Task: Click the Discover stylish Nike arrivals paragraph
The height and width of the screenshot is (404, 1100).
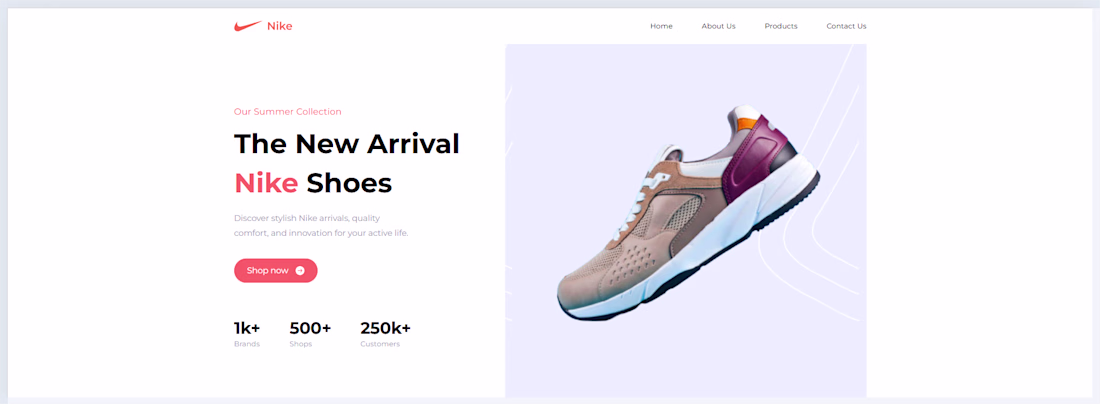Action: click(x=321, y=225)
